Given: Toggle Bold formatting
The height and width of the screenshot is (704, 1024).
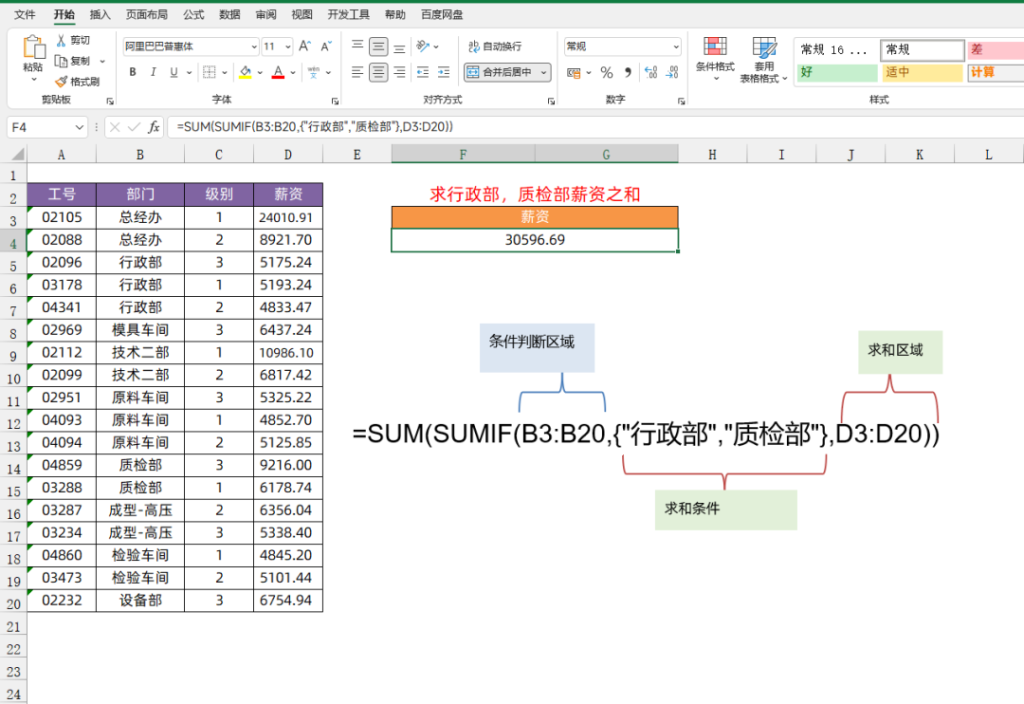Looking at the screenshot, I should tap(133, 72).
